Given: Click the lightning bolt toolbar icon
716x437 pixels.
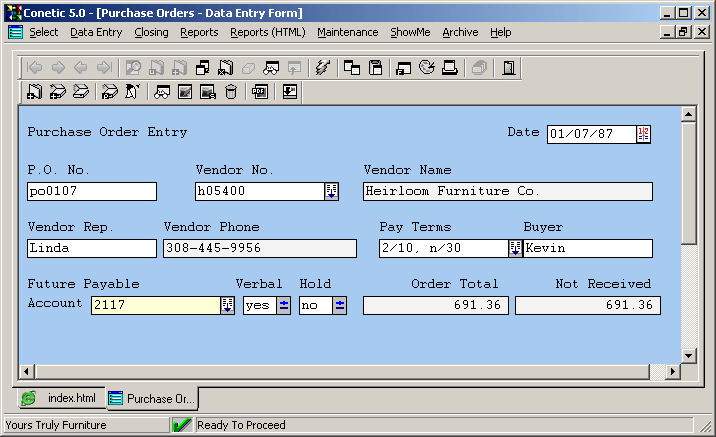Looking at the screenshot, I should tap(322, 69).
